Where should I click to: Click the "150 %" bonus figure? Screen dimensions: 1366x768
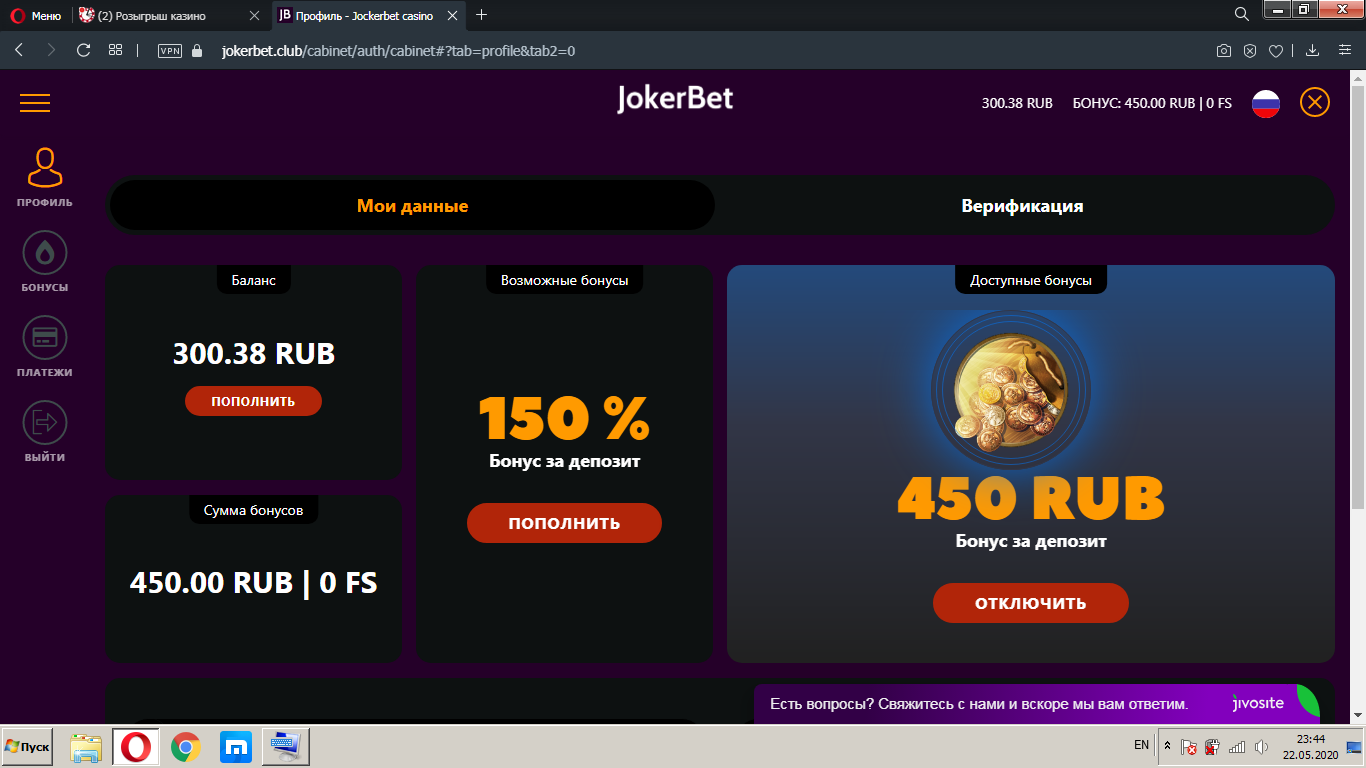(564, 418)
